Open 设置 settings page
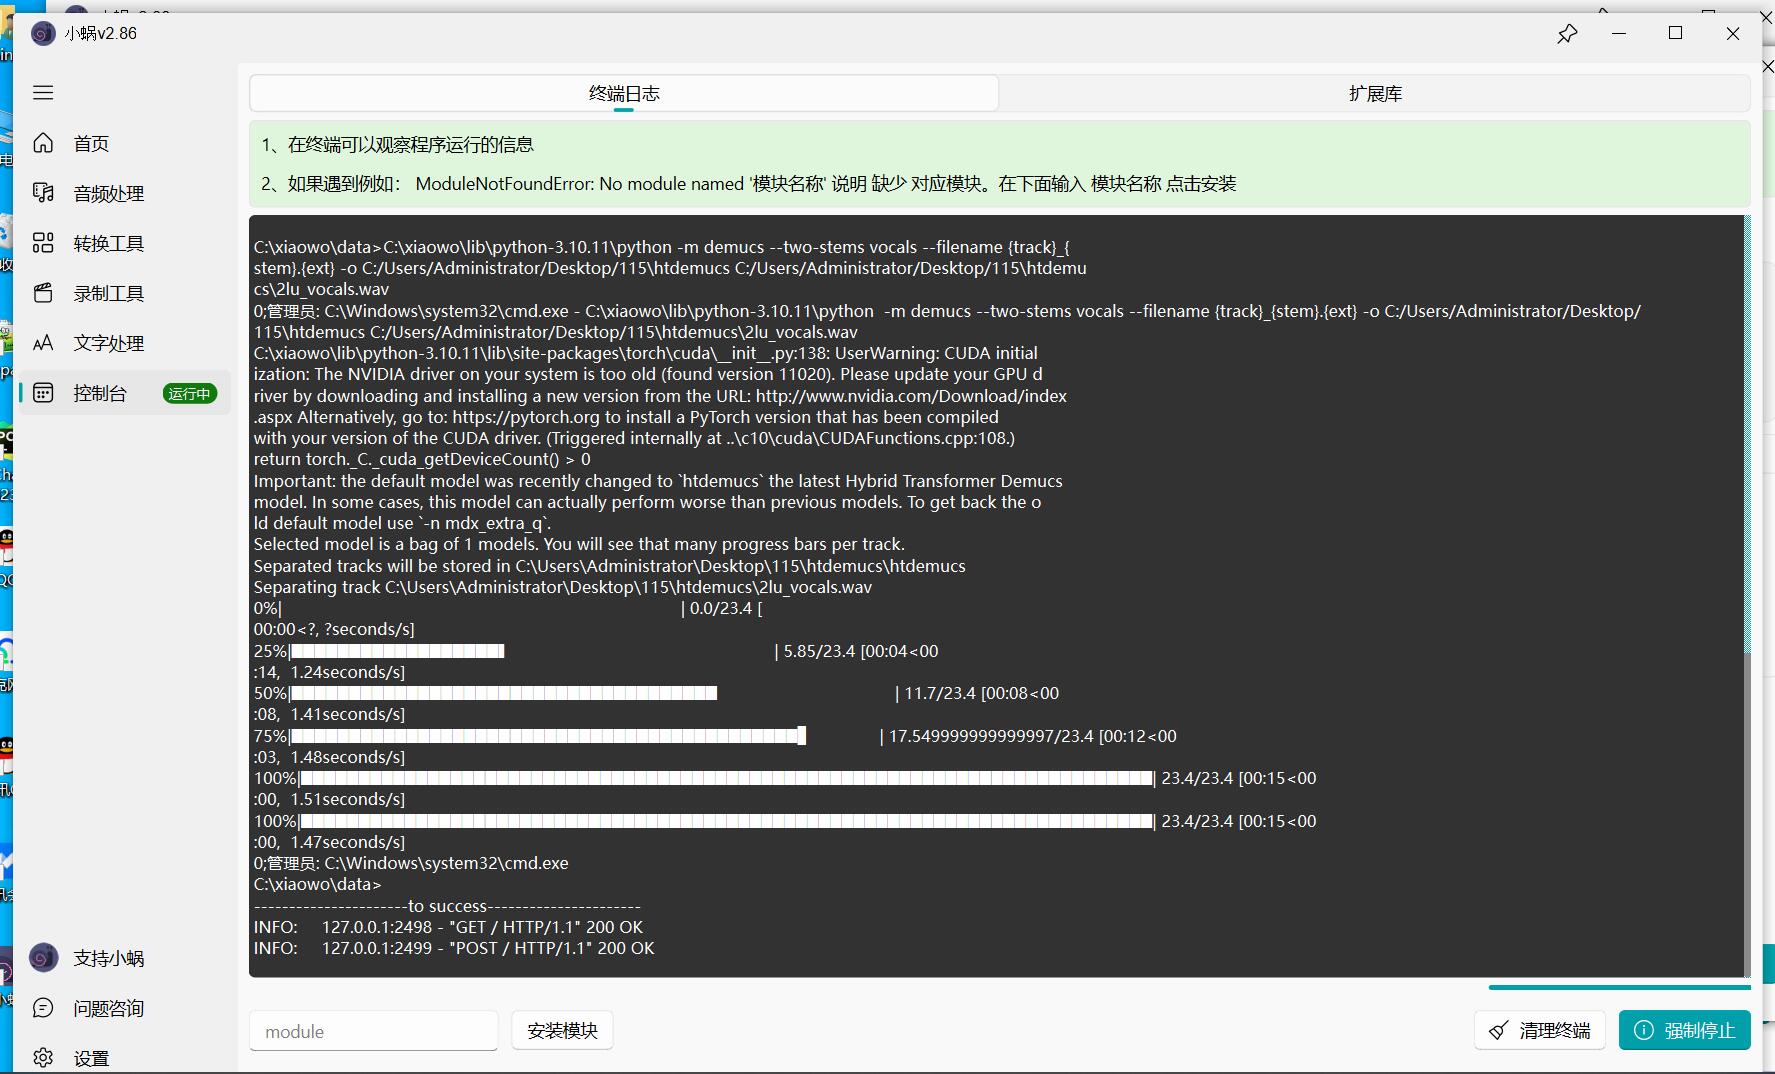Image resolution: width=1775 pixels, height=1074 pixels. (x=91, y=1058)
